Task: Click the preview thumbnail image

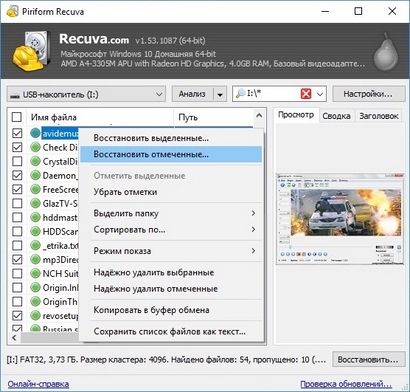Action: tap(339, 219)
